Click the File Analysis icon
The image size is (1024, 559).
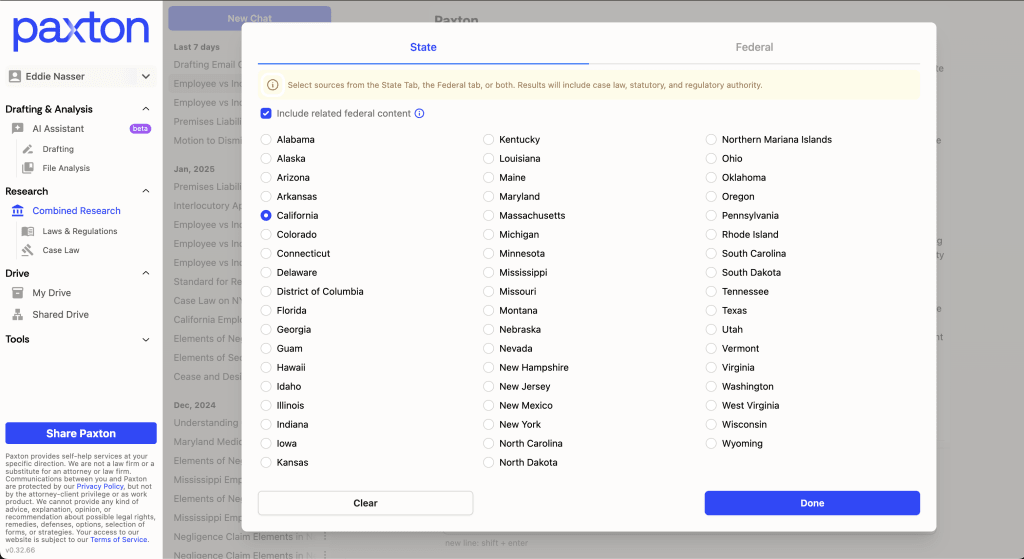(28, 168)
